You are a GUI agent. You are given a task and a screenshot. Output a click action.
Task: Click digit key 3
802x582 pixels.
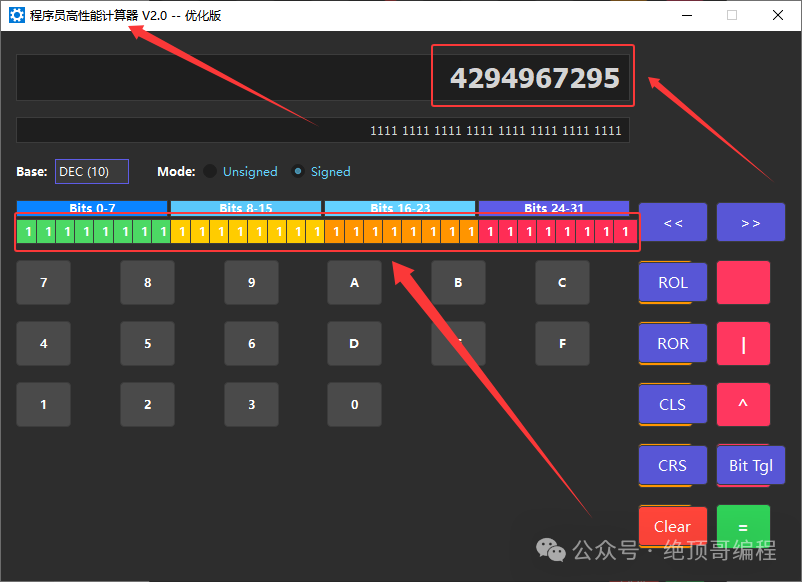pyautogui.click(x=251, y=404)
